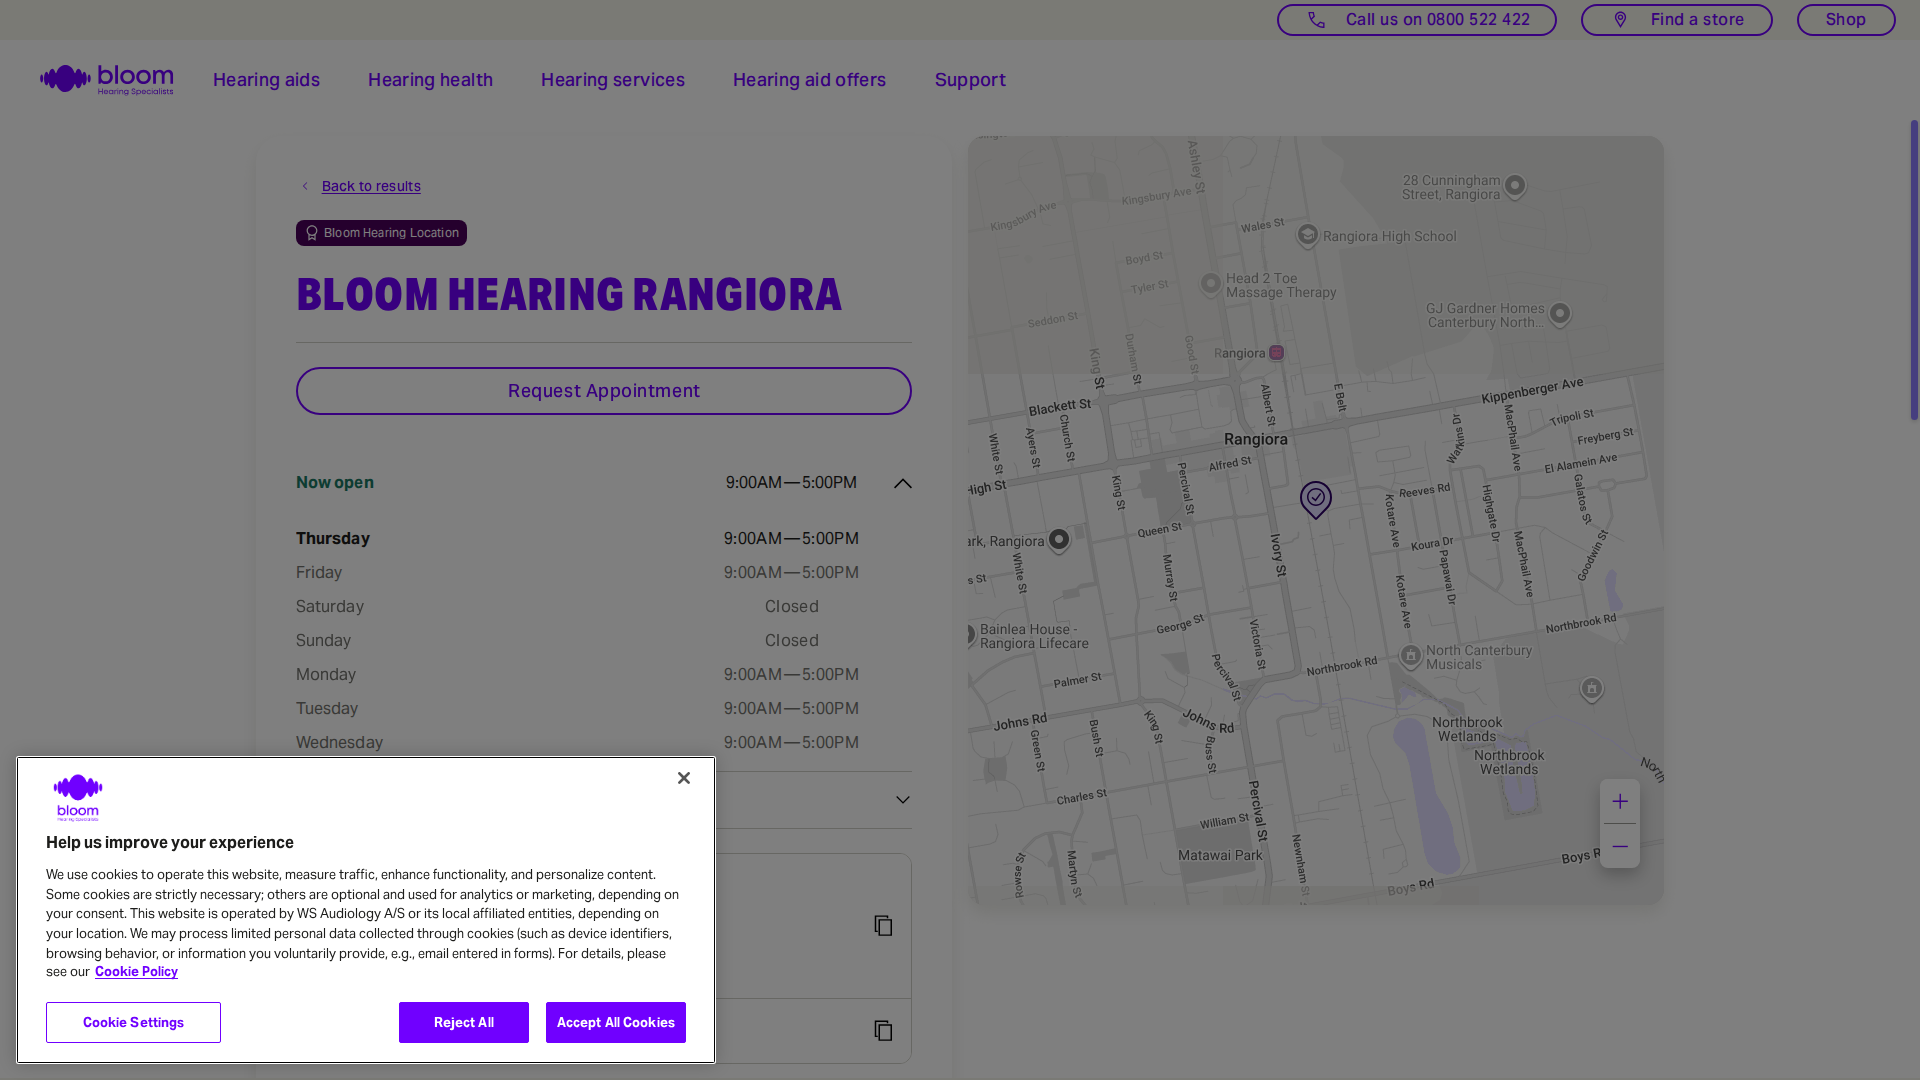Click the 28 Cunningham Street map marker
The image size is (1920, 1080).
(x=1515, y=186)
